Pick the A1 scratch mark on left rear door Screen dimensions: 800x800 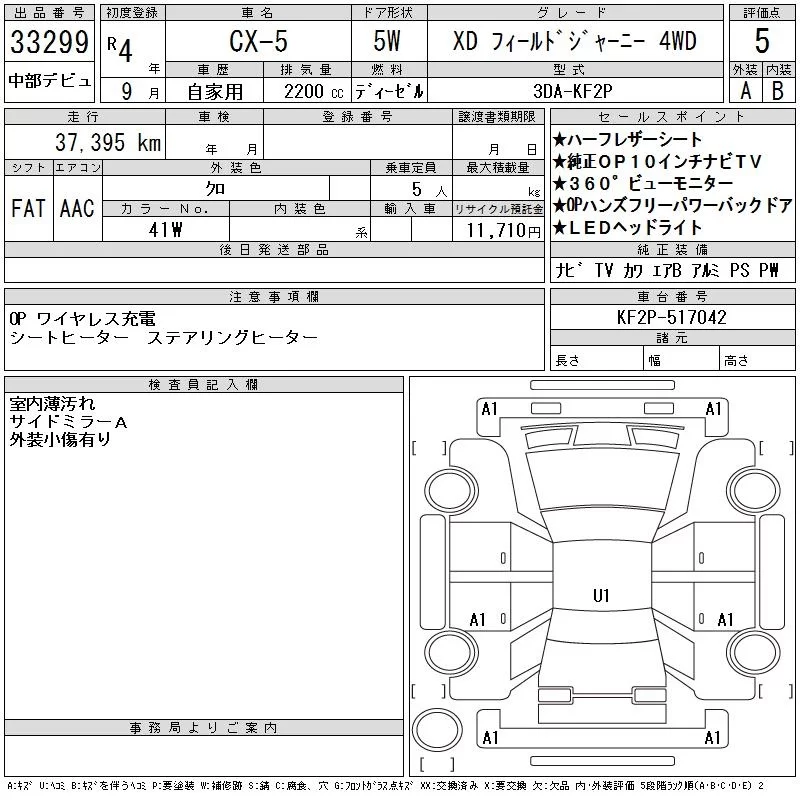(x=478, y=620)
